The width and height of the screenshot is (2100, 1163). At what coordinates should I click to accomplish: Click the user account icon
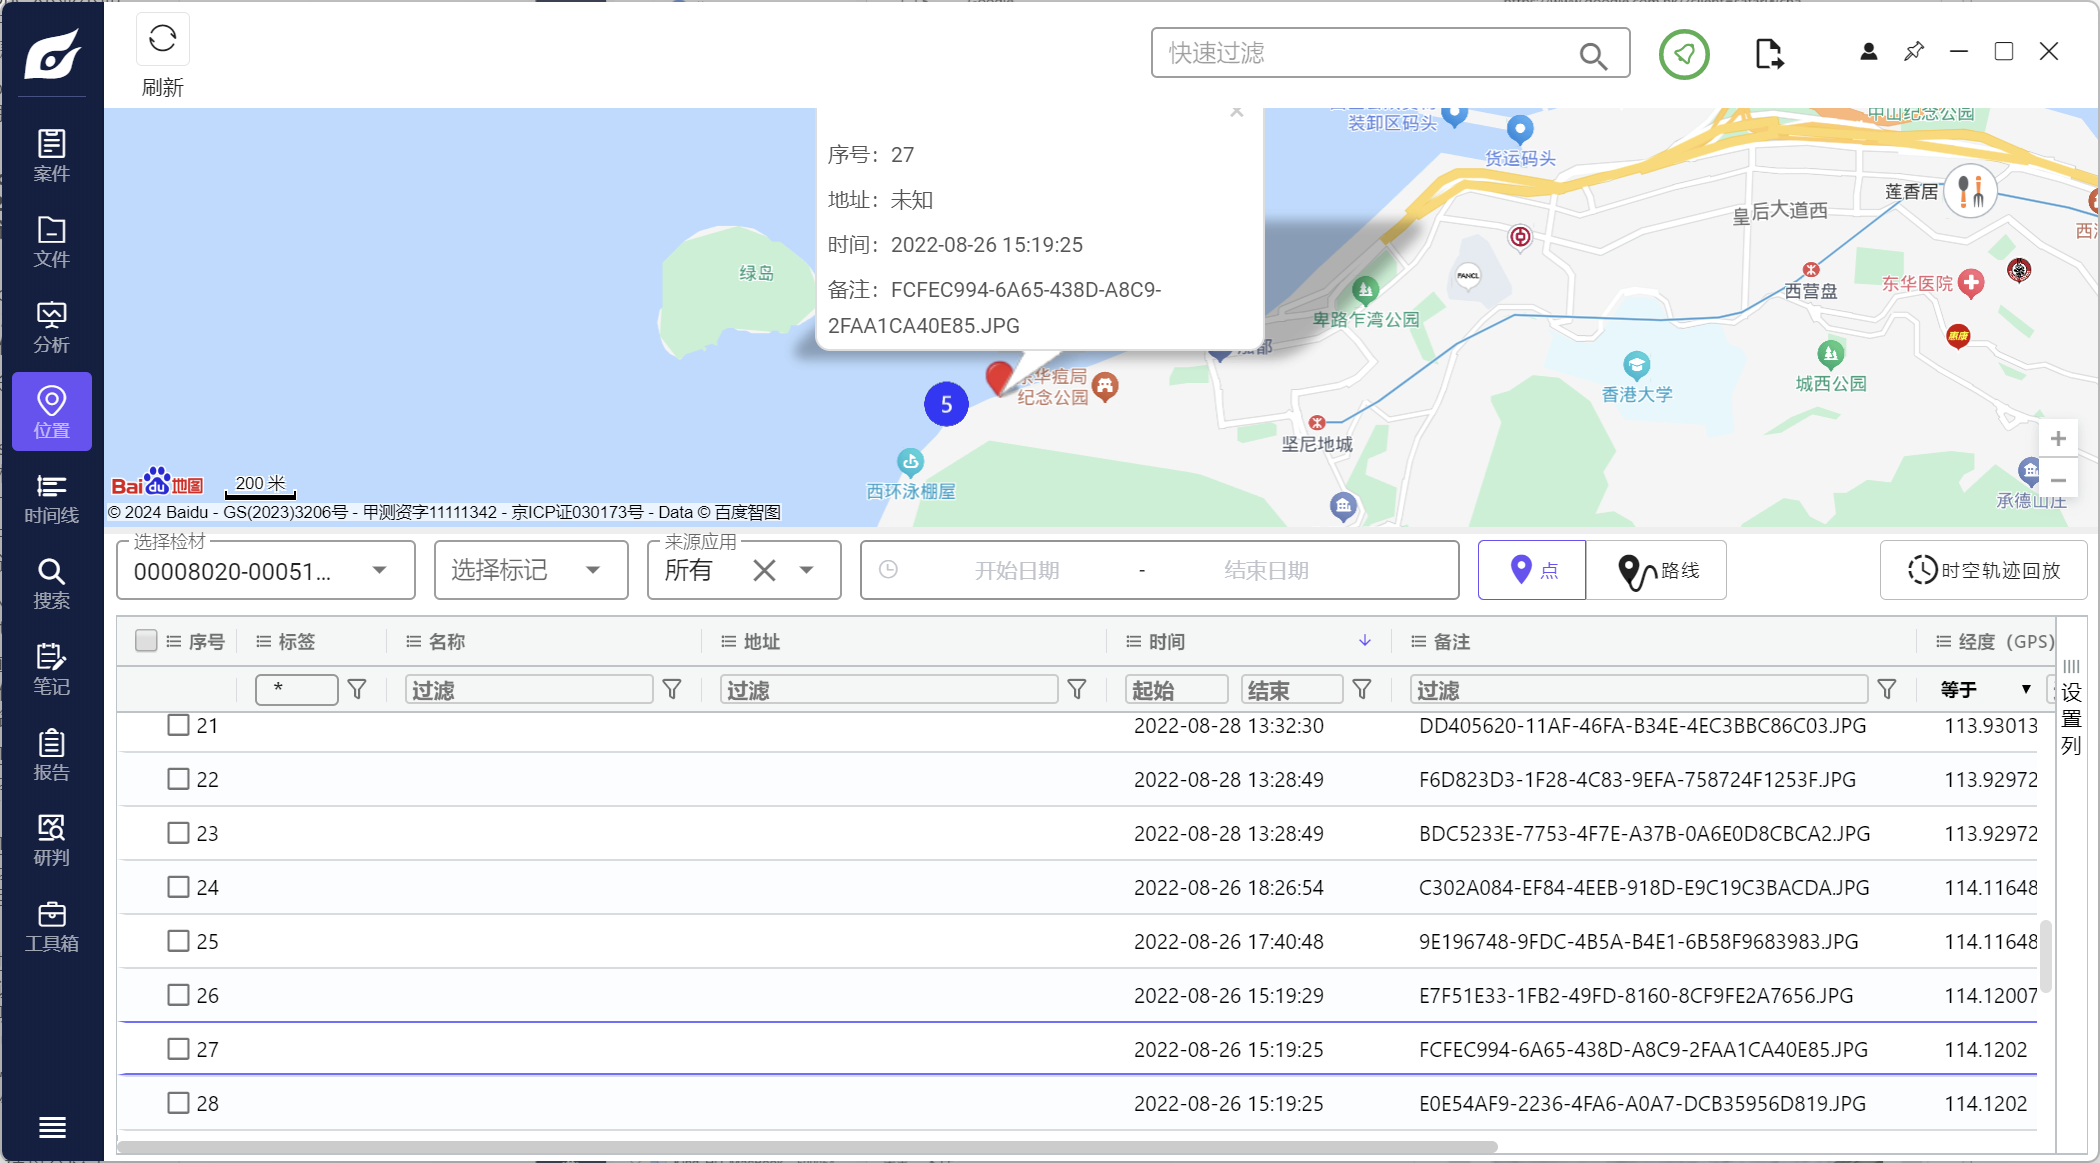point(1868,51)
